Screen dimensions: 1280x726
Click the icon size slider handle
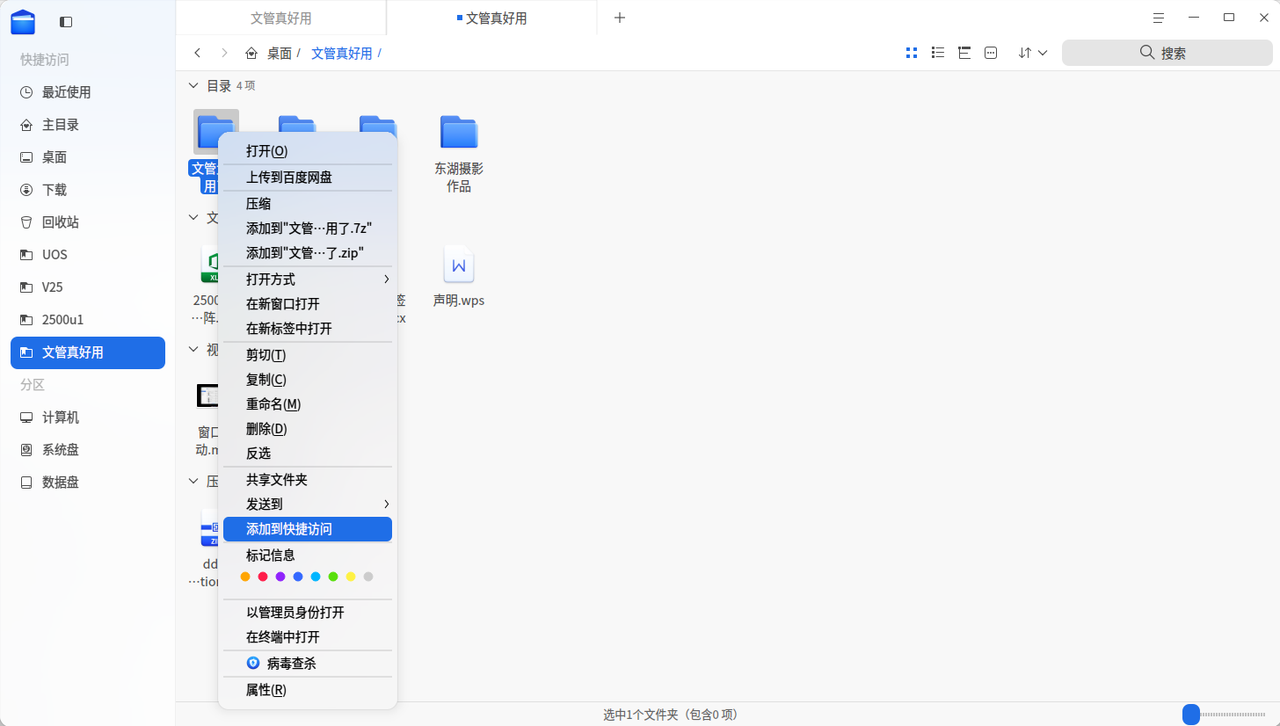[x=1190, y=714]
